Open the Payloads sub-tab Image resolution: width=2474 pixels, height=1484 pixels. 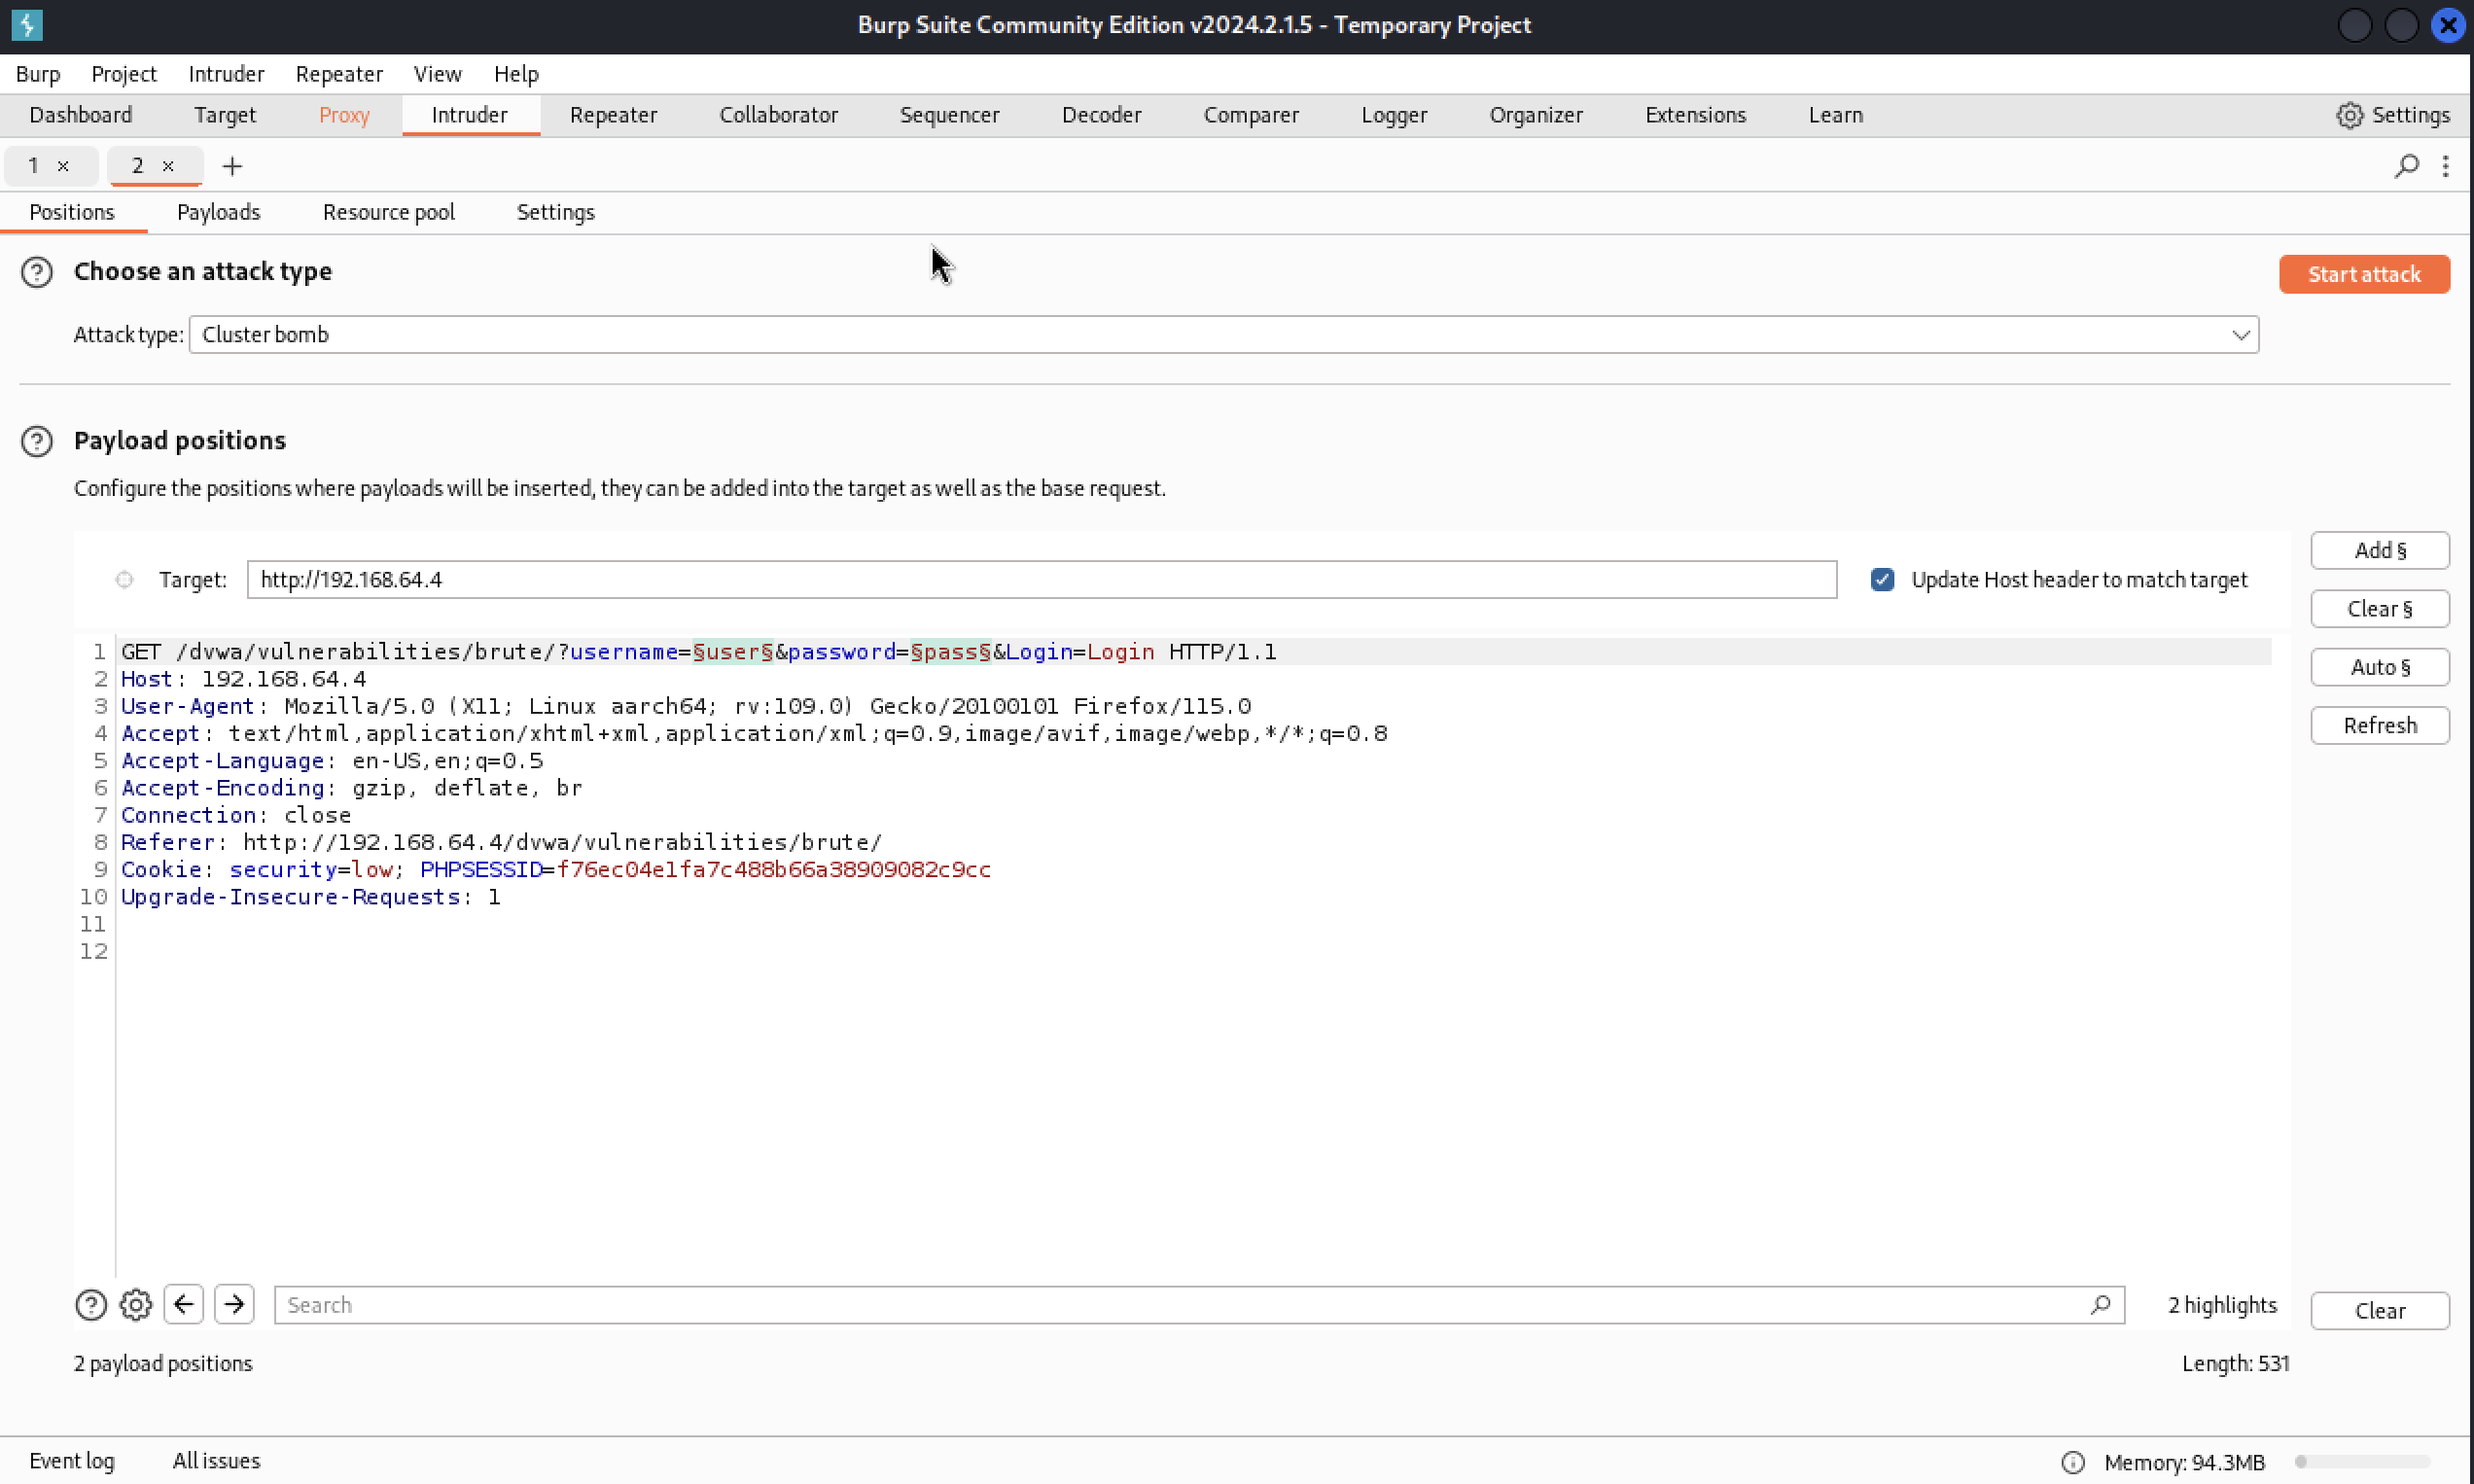tap(218, 212)
